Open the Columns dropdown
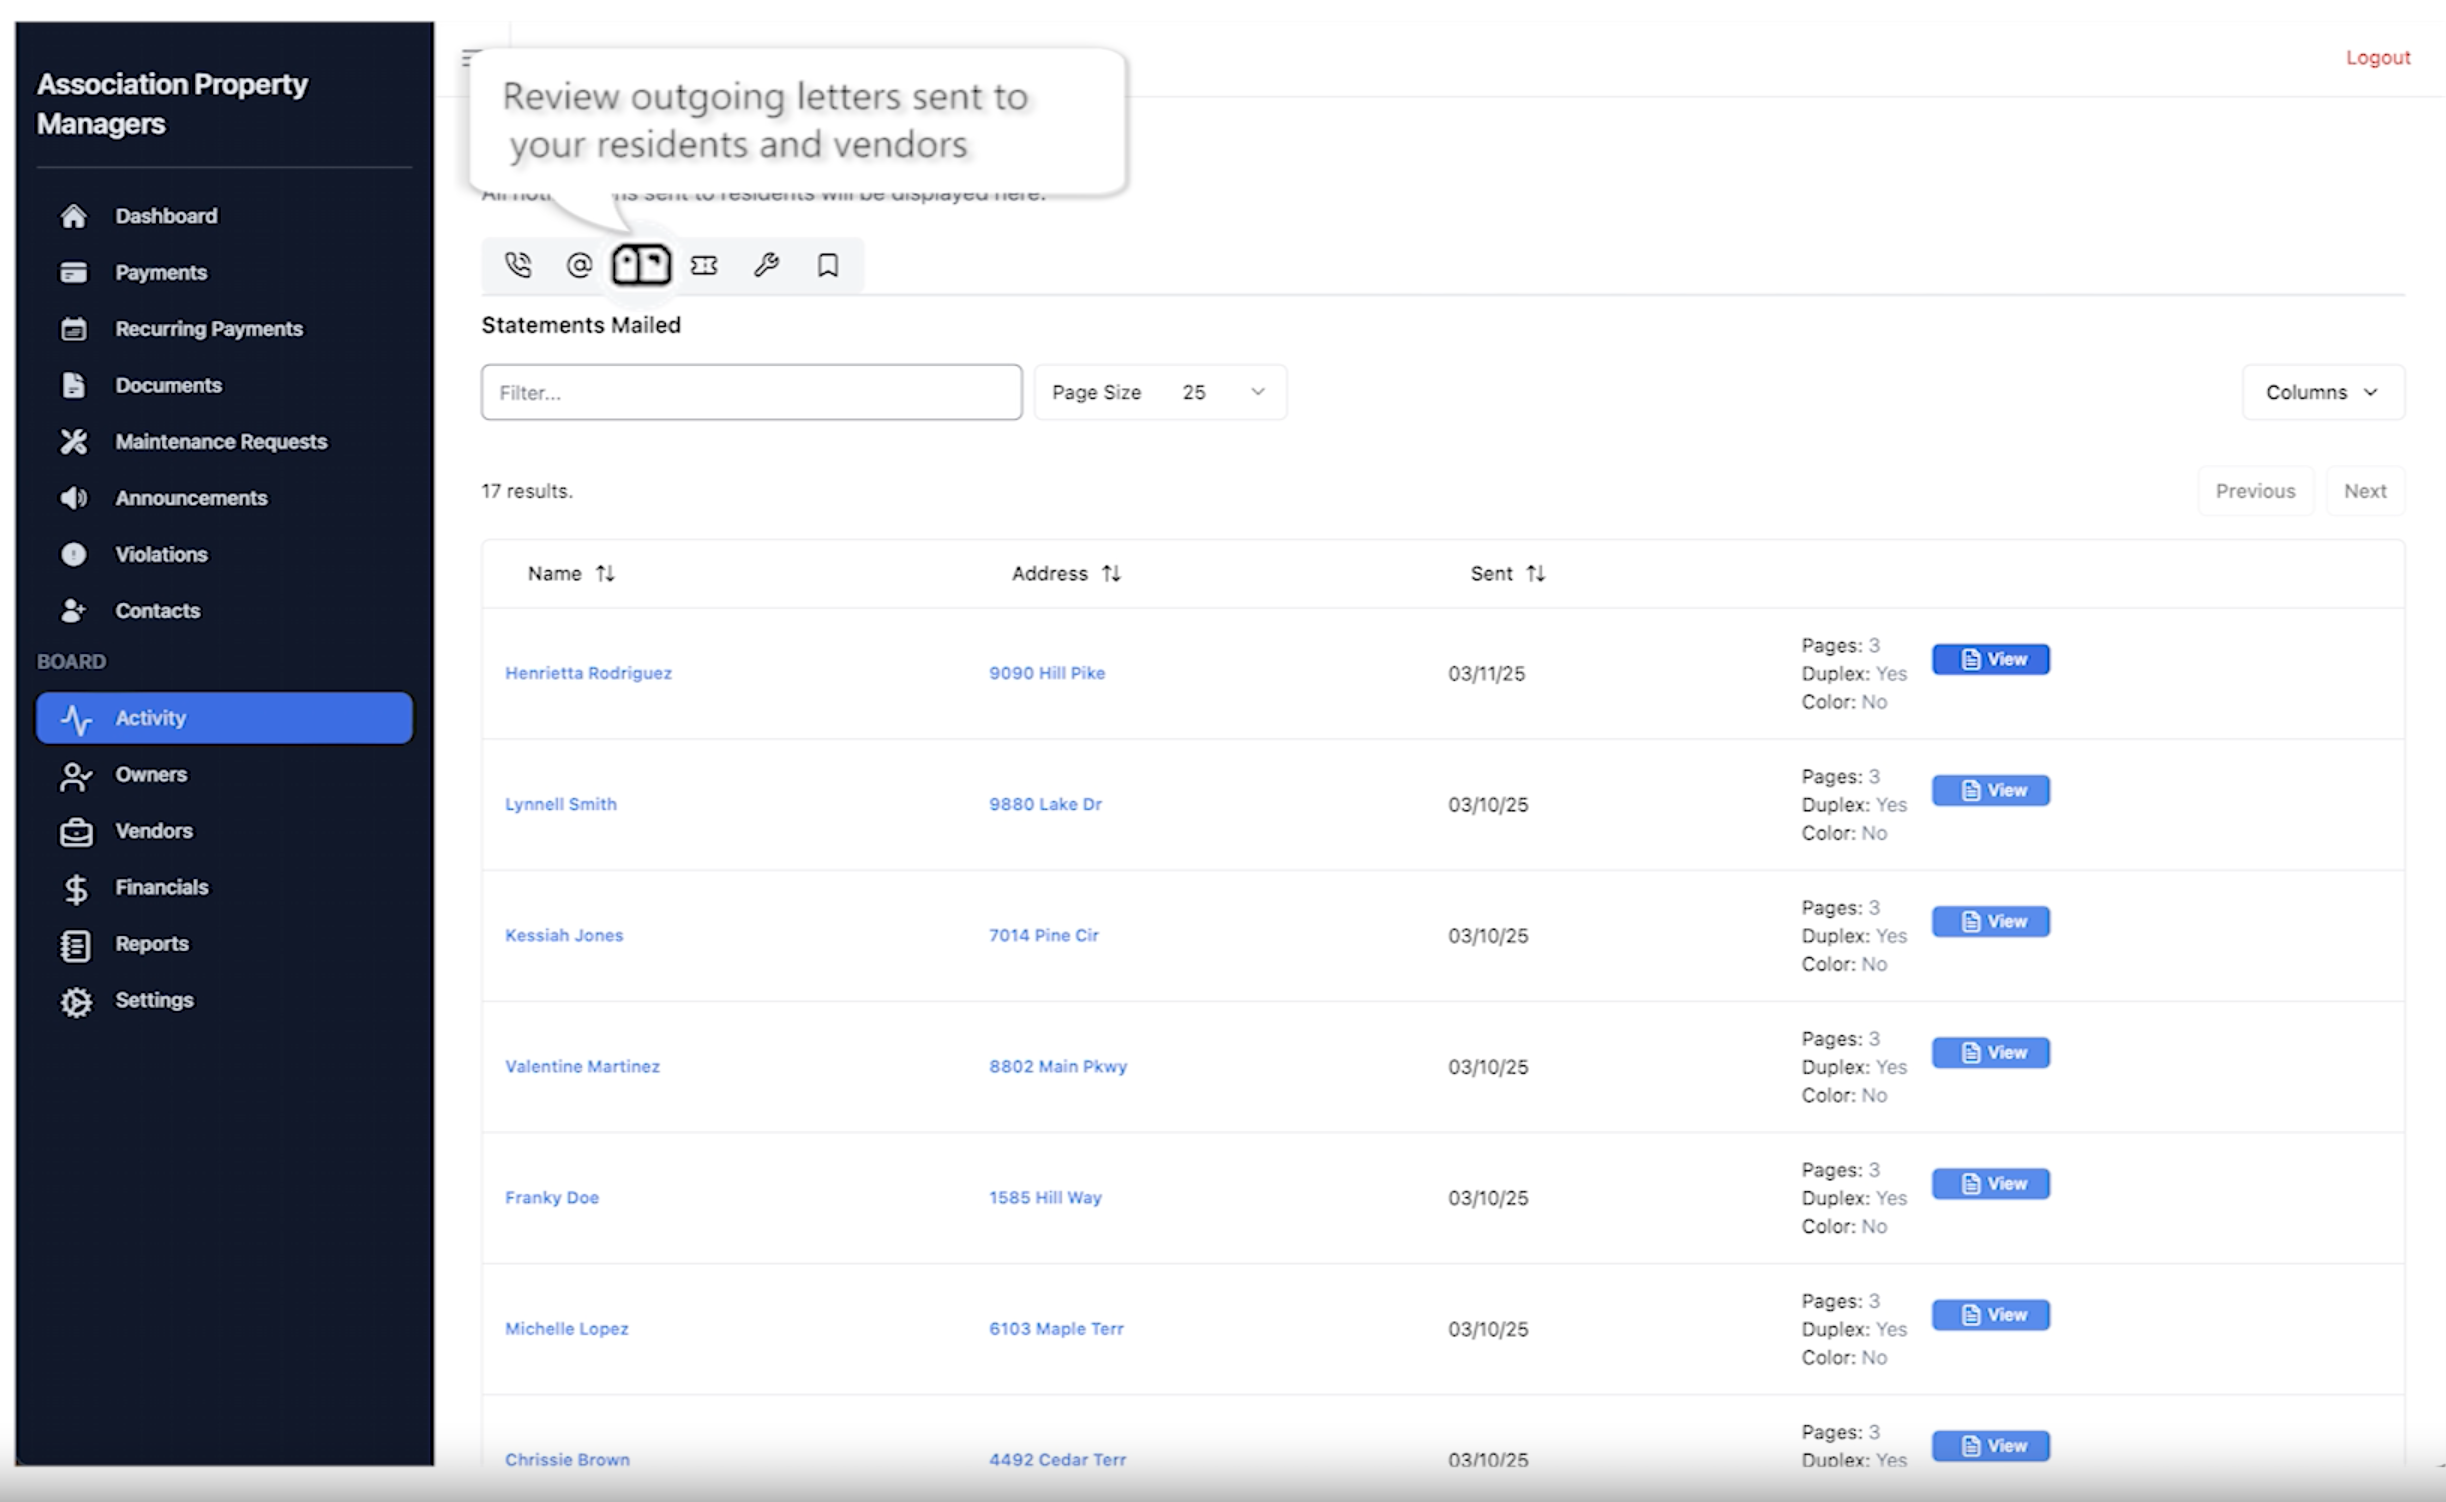The image size is (2446, 1502). [x=2322, y=392]
